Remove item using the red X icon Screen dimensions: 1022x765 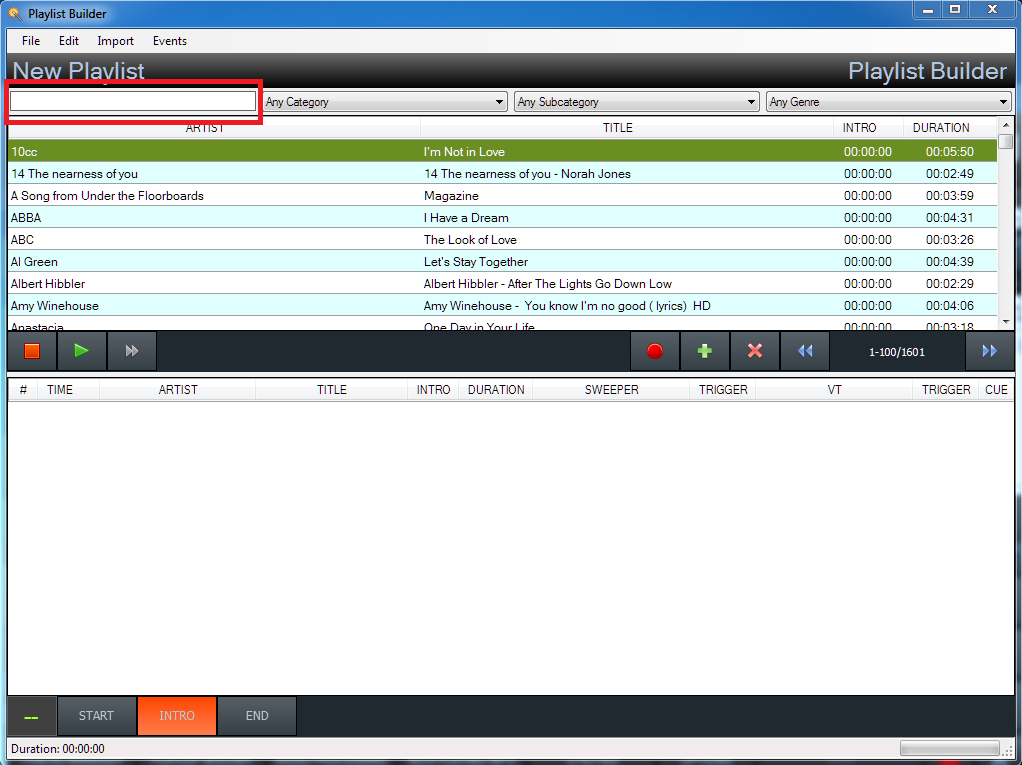tap(755, 351)
